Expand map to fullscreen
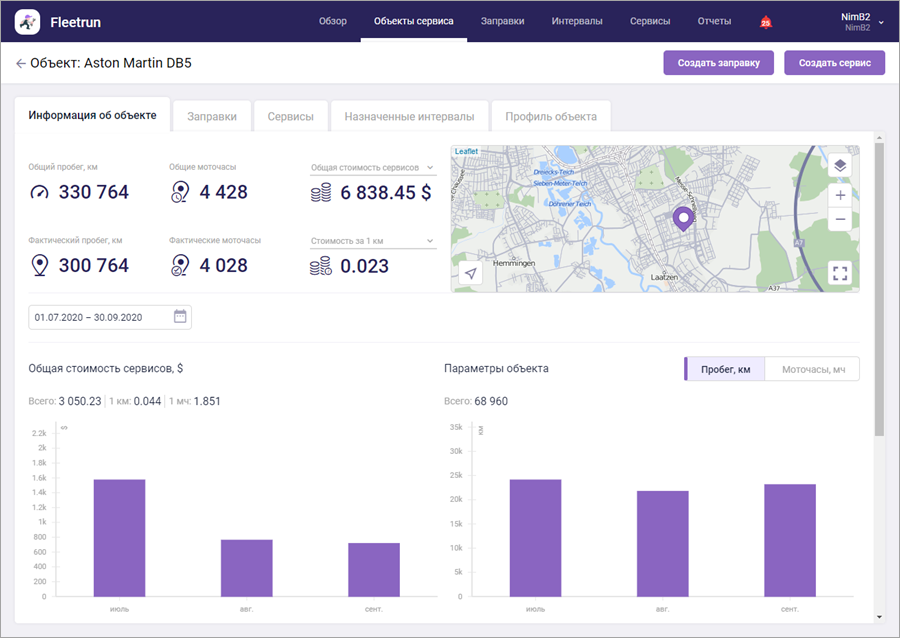 pos(839,273)
